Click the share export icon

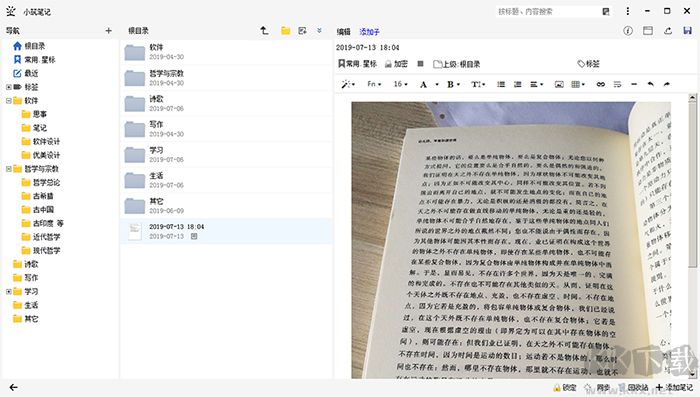668,31
